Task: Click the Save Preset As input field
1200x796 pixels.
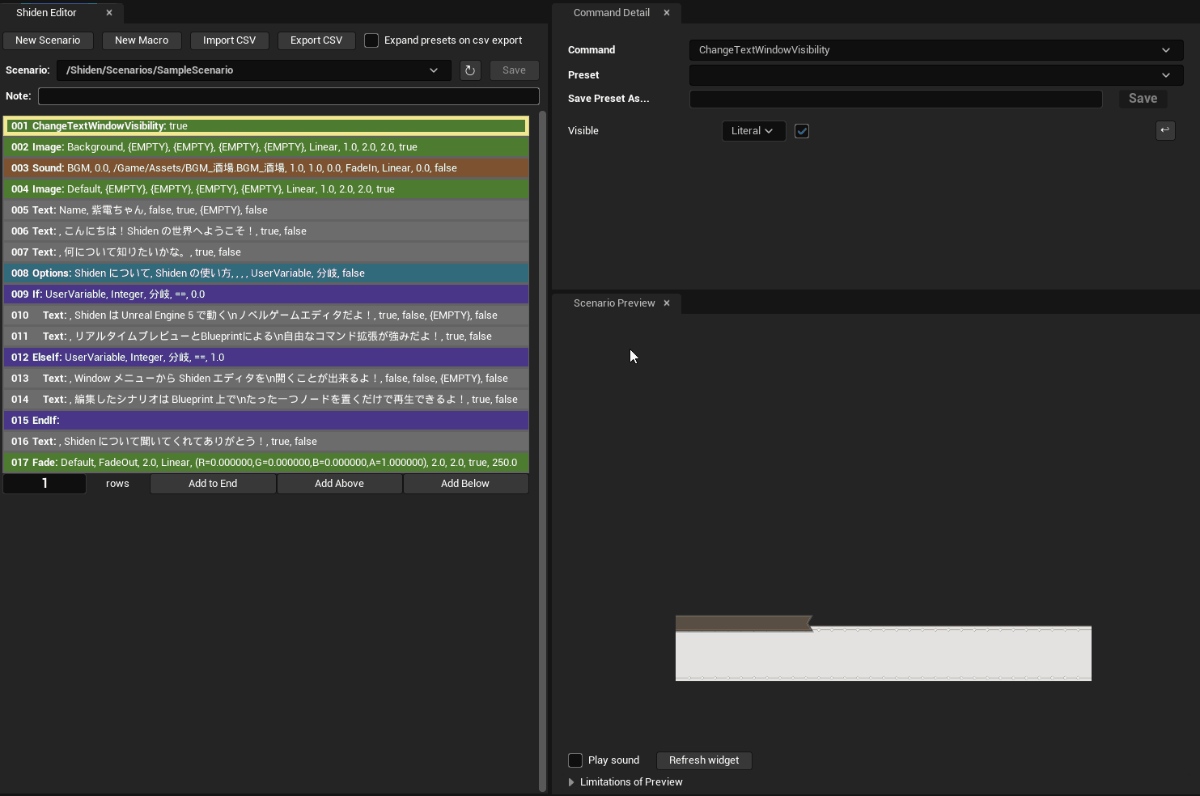Action: 896,98
